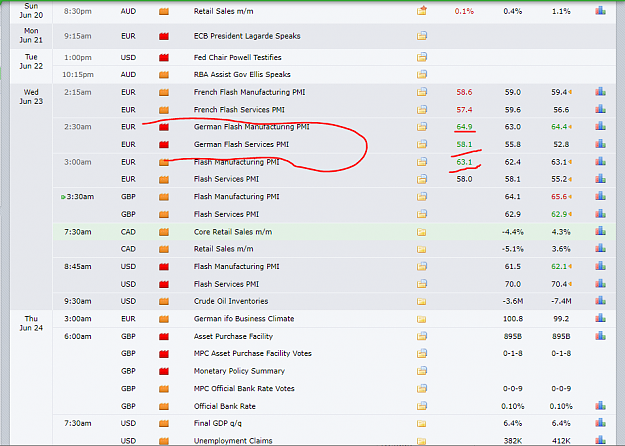Click actual value 58.1 for German Services
Screen dimensions: 625x446
pos(464,144)
